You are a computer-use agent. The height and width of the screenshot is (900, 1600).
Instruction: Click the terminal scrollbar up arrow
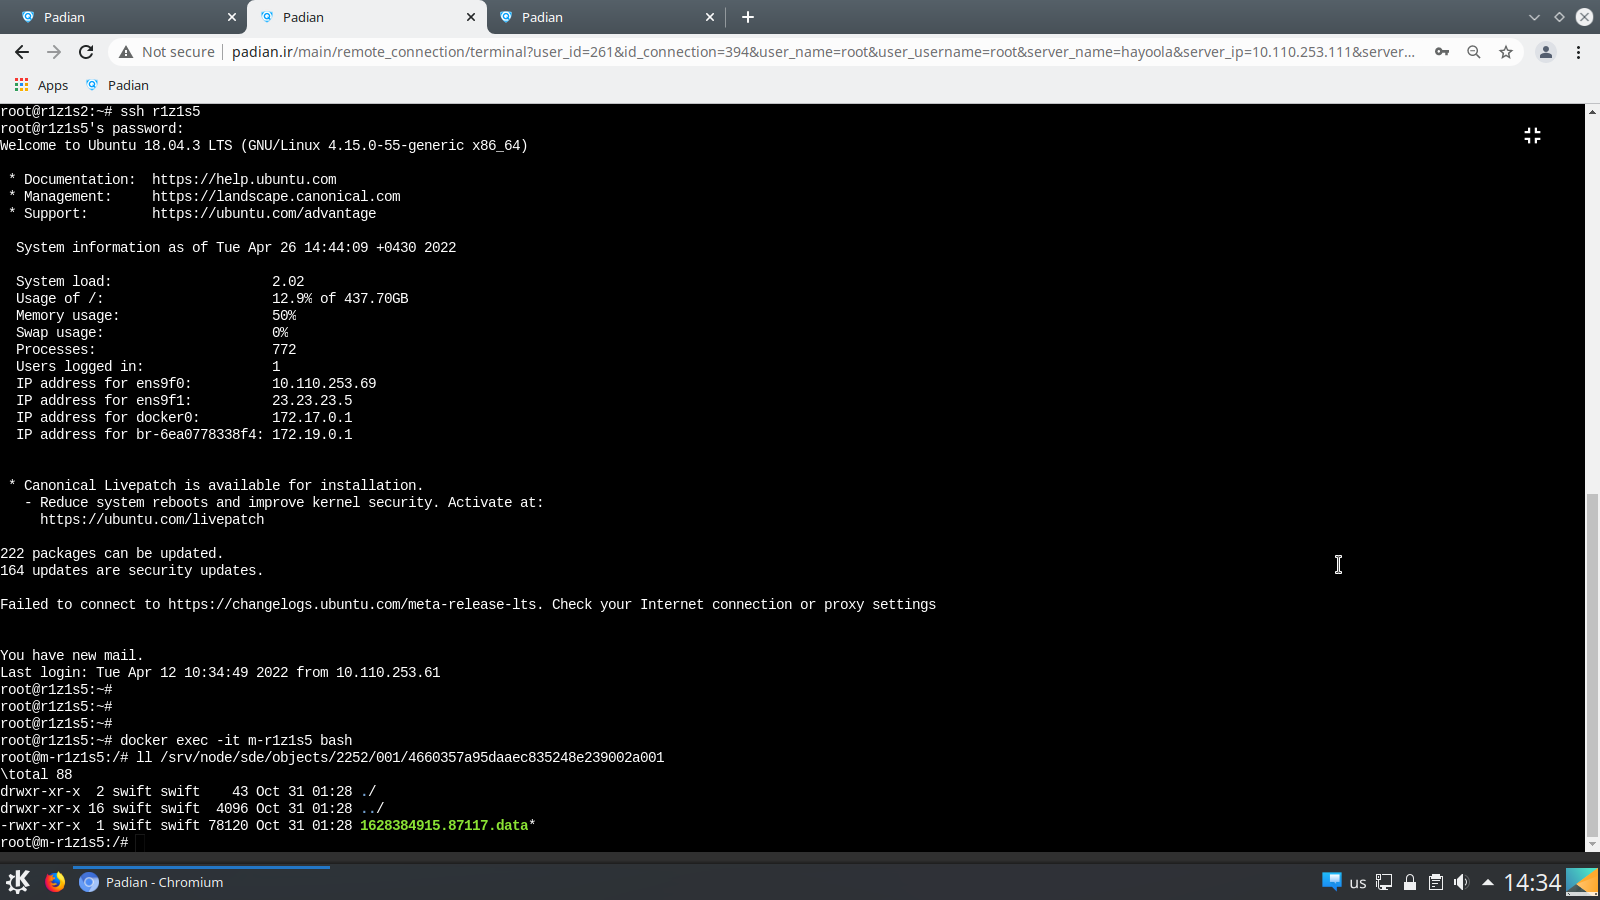[x=1592, y=110]
